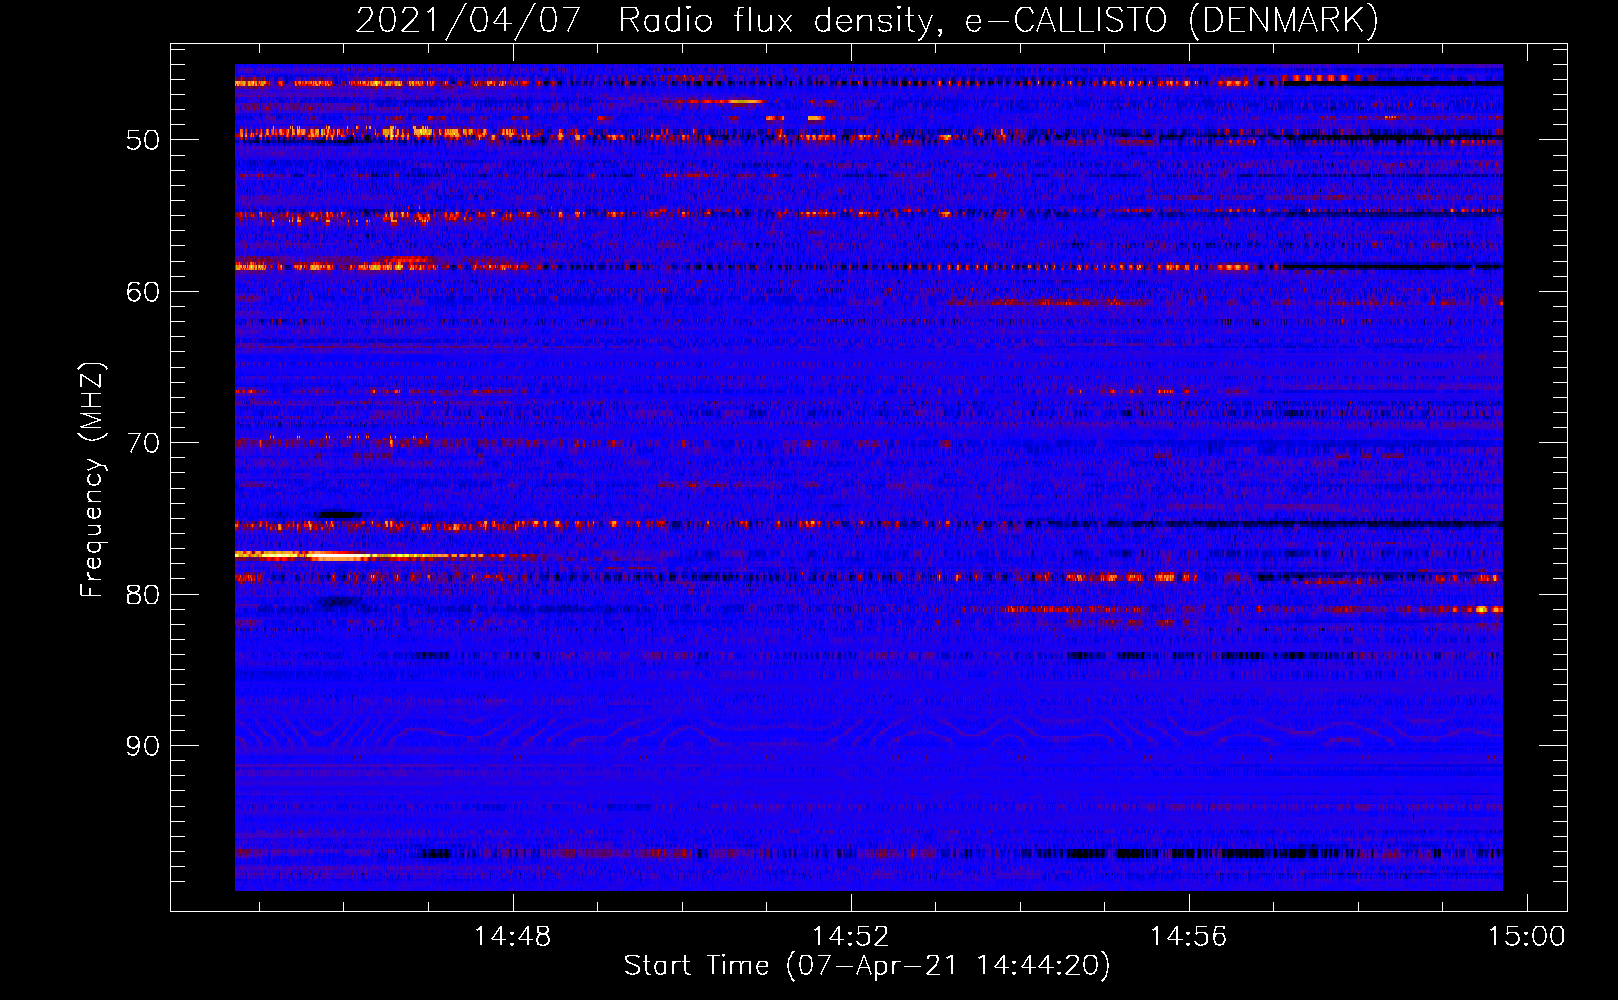This screenshot has width=1618, height=1000.
Task: Click the 15:00 time tick label
Action: (1526, 936)
